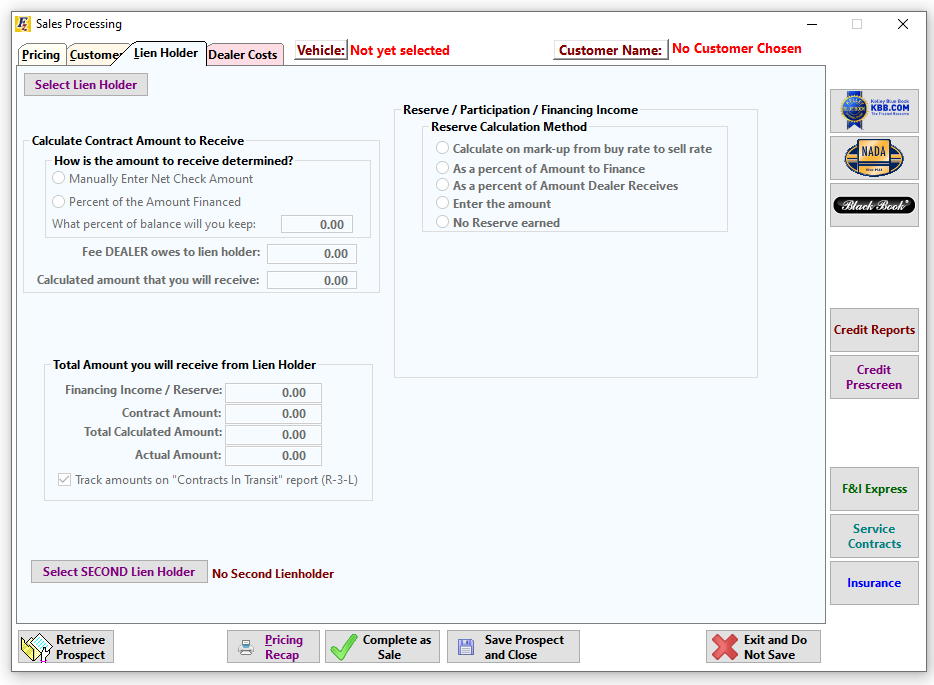934x685 pixels.
Task: Click the green checkmark Complete as Sale icon
Action: (344, 647)
